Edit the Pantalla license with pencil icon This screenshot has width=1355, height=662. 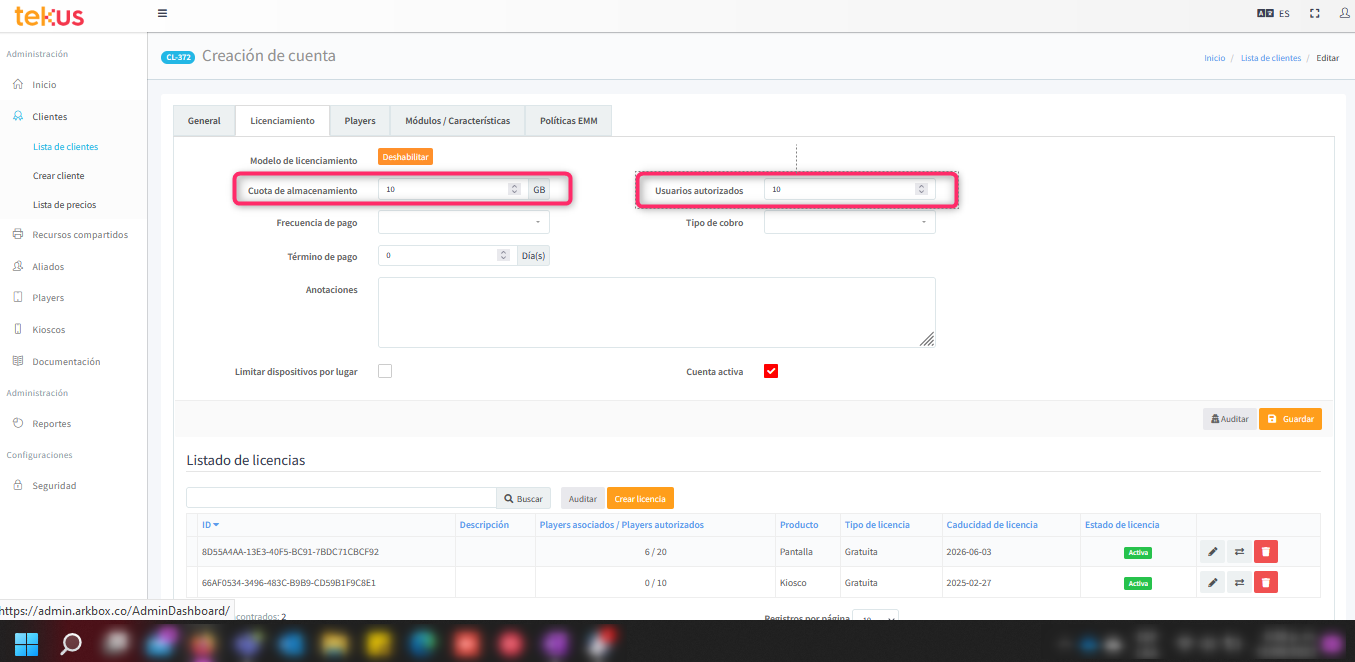(1212, 552)
